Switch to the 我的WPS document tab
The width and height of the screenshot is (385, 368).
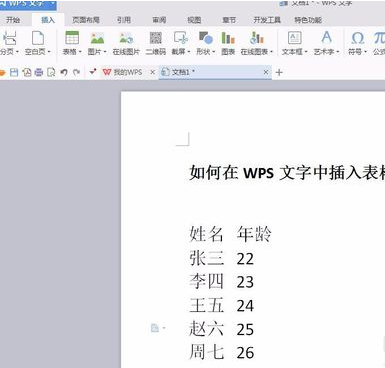tap(128, 72)
